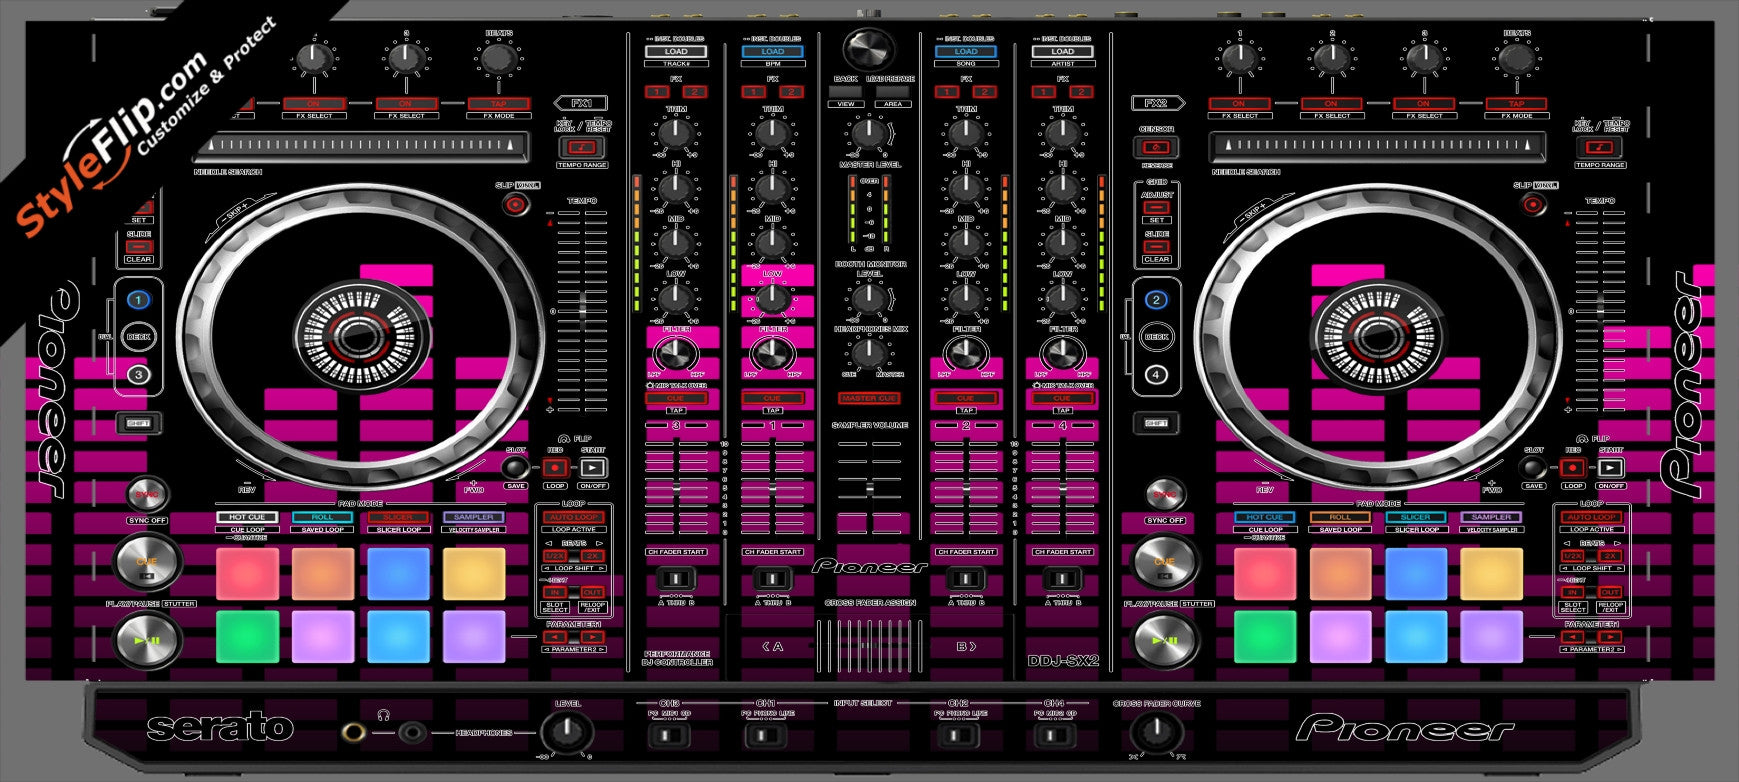Trigger the green performance pad on left deck
Screen dimensions: 1739x782
247,636
